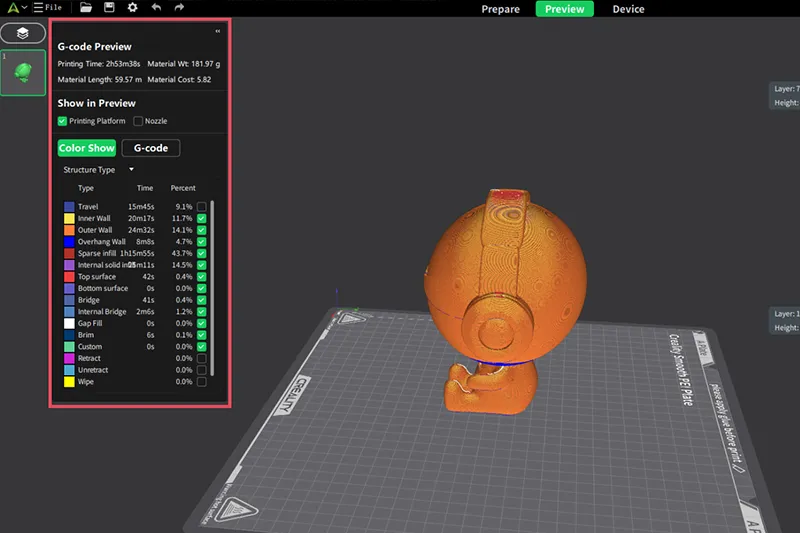Viewport: 800px width, 533px height.
Task: Enable the Nozzle checkbox
Action: [138, 121]
